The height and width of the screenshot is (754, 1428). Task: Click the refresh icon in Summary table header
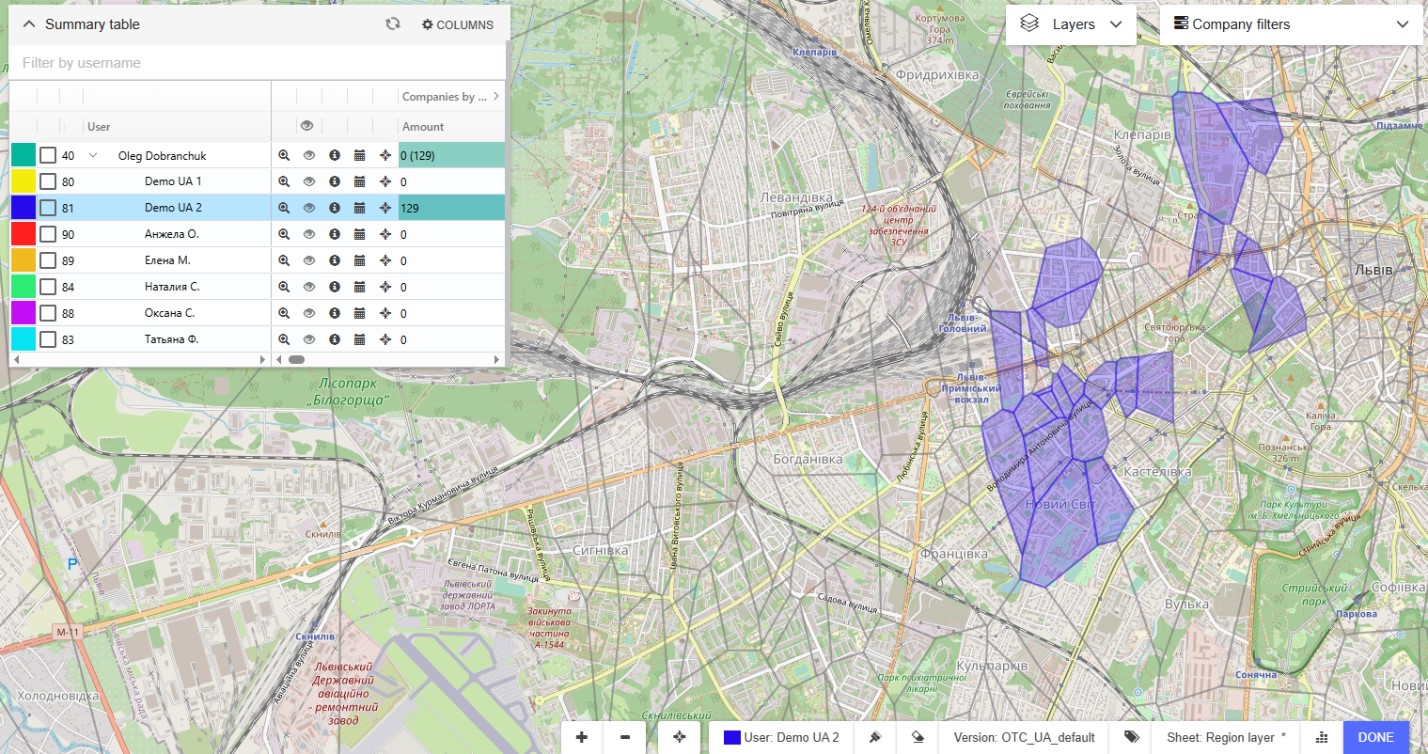pyautogui.click(x=393, y=24)
